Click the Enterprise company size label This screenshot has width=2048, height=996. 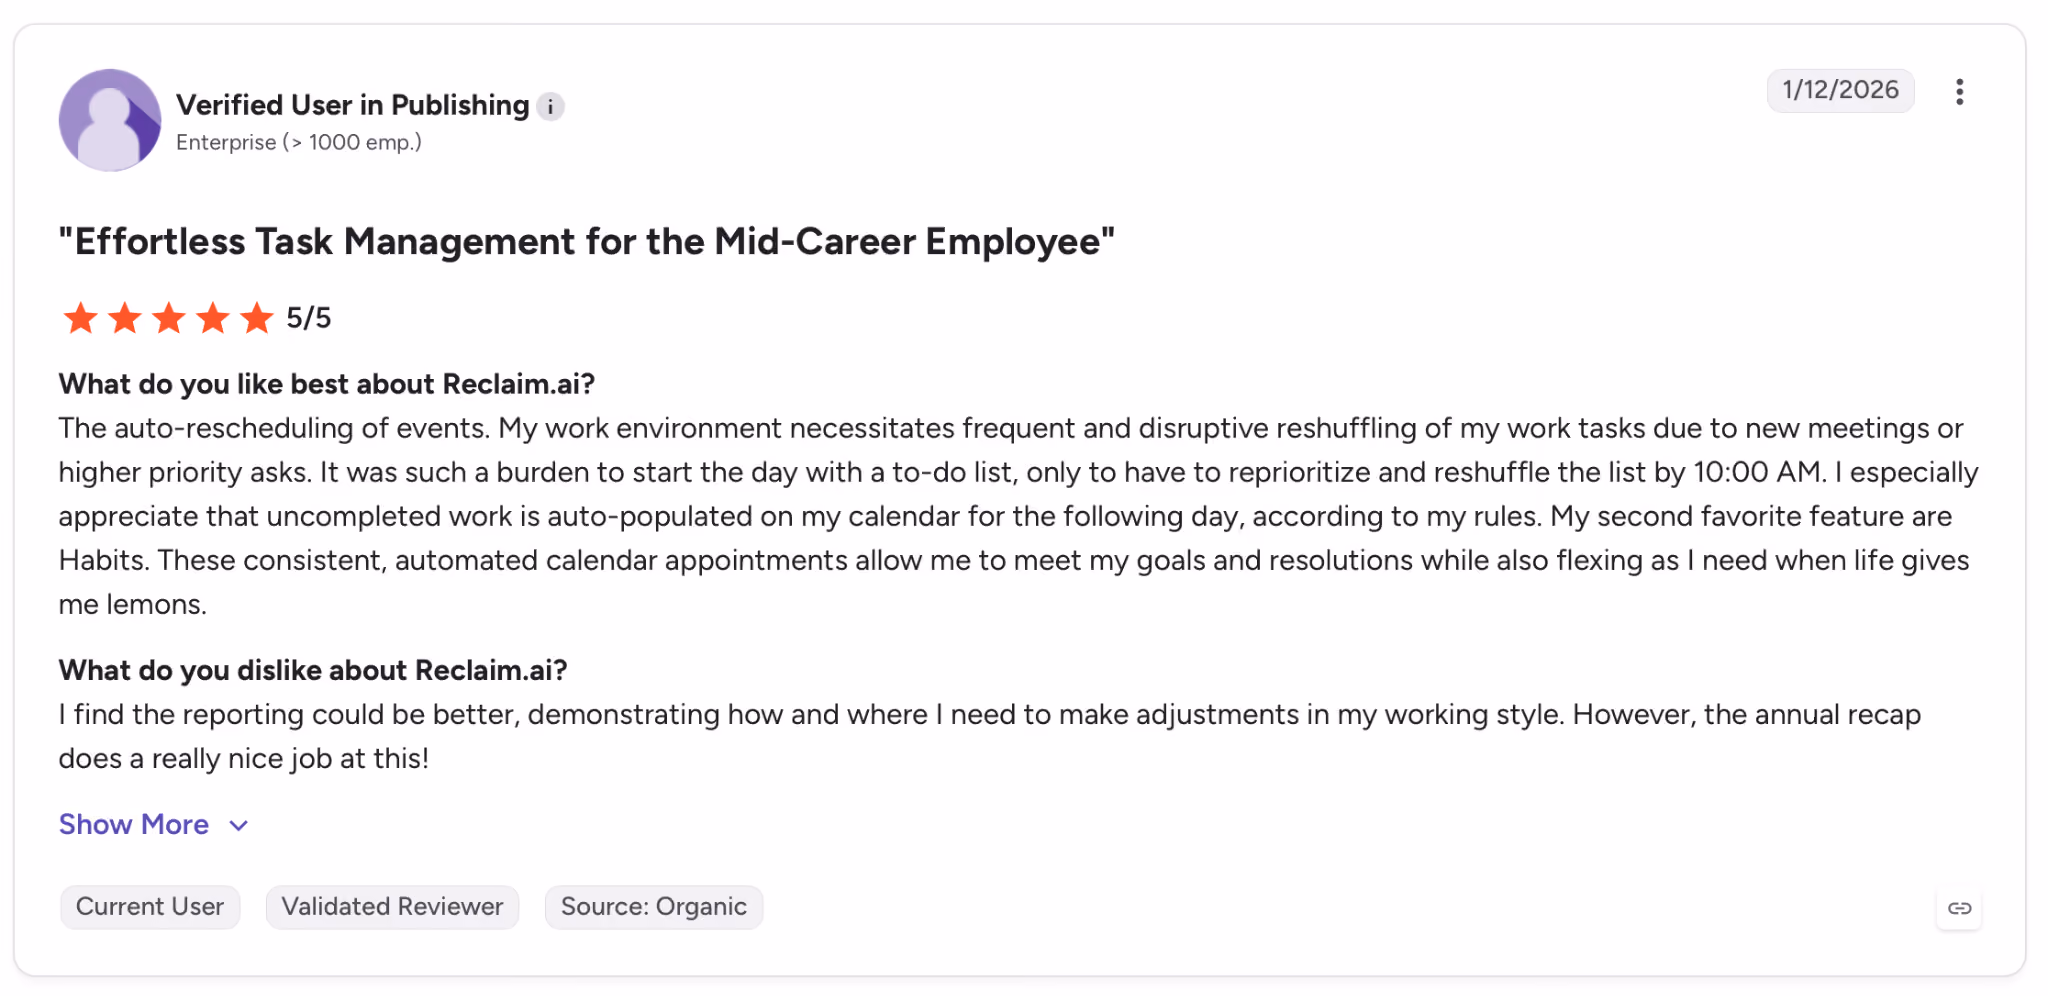[x=299, y=143]
